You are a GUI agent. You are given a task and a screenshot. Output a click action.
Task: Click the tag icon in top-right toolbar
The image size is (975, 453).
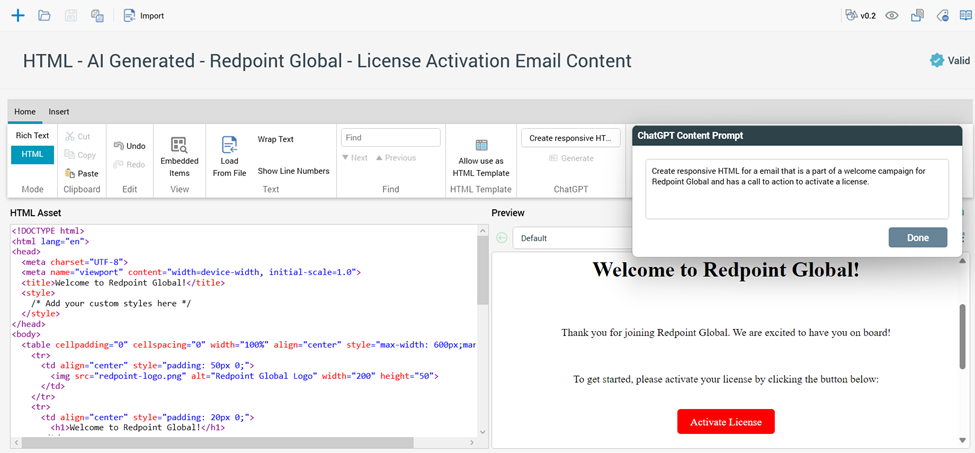tap(941, 16)
